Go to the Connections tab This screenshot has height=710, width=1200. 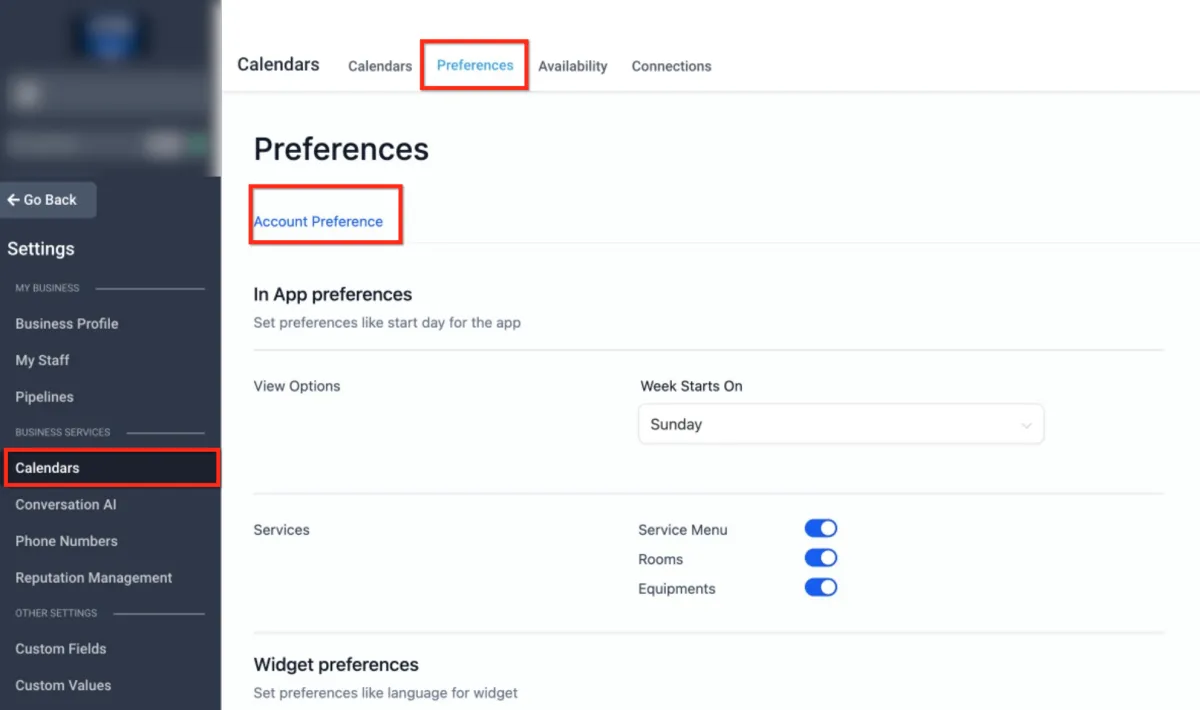(672, 66)
